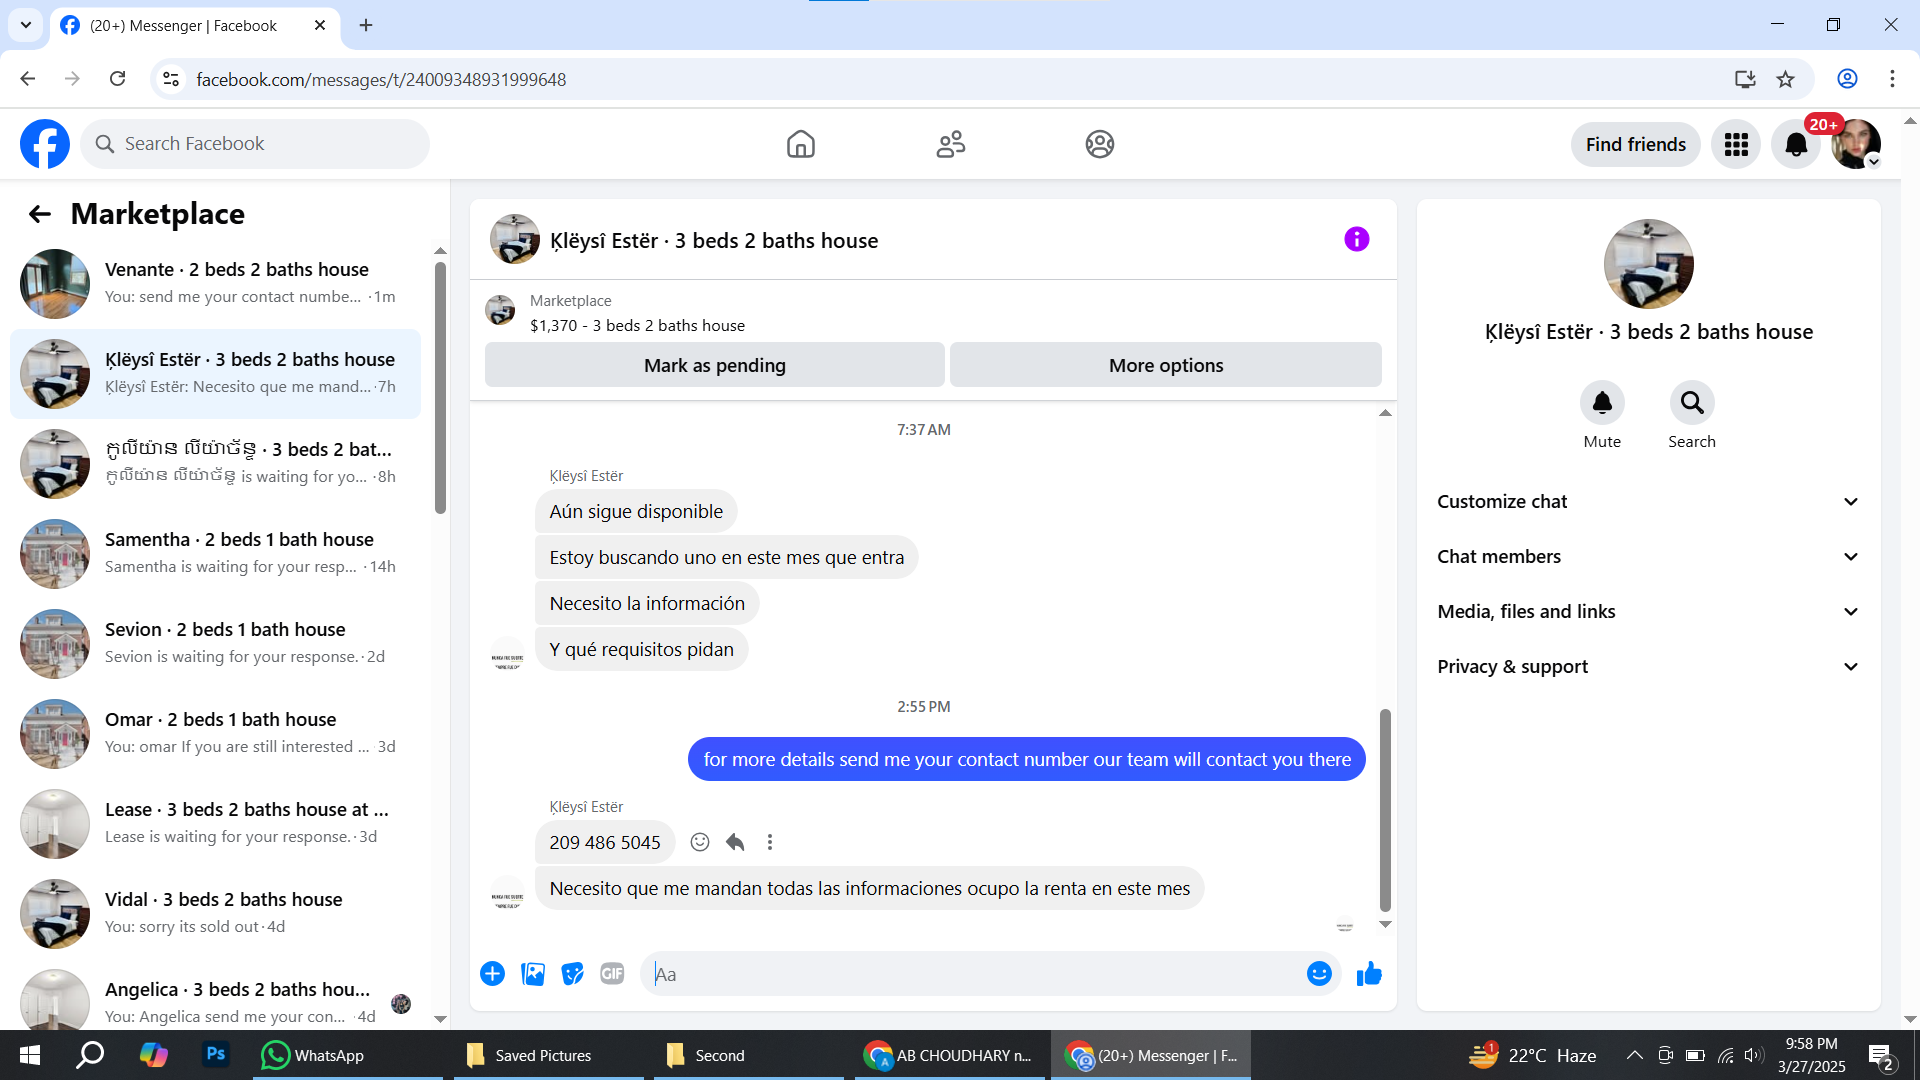Click More options button

click(1166, 365)
